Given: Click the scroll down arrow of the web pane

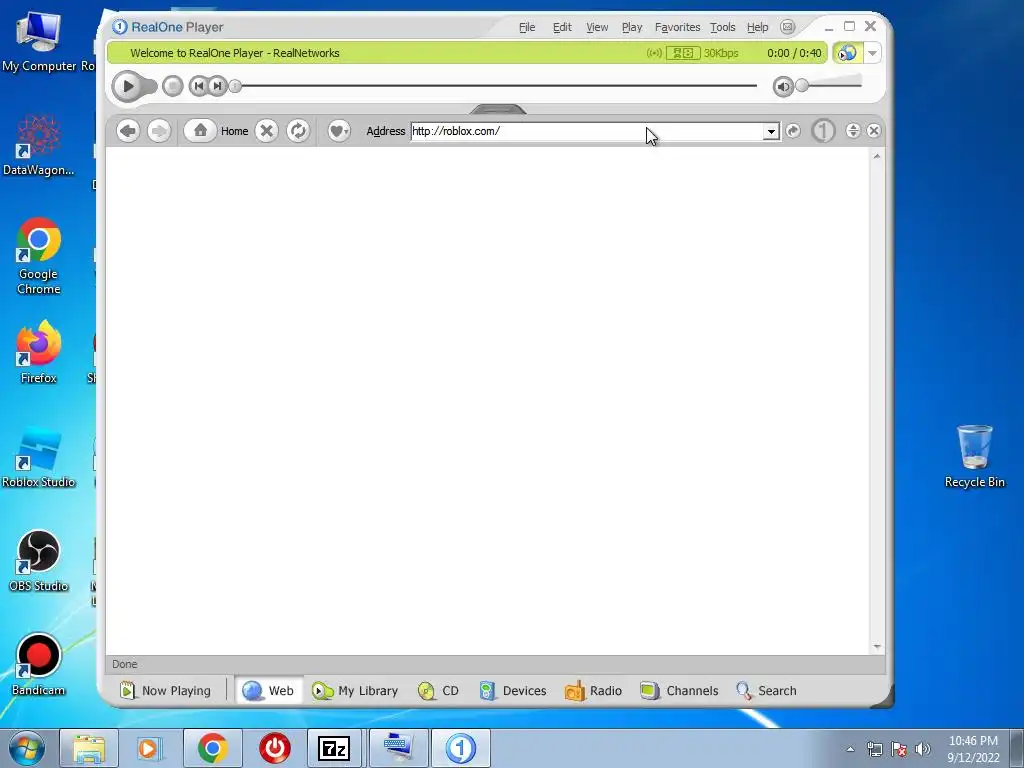Looking at the screenshot, I should point(876,647).
